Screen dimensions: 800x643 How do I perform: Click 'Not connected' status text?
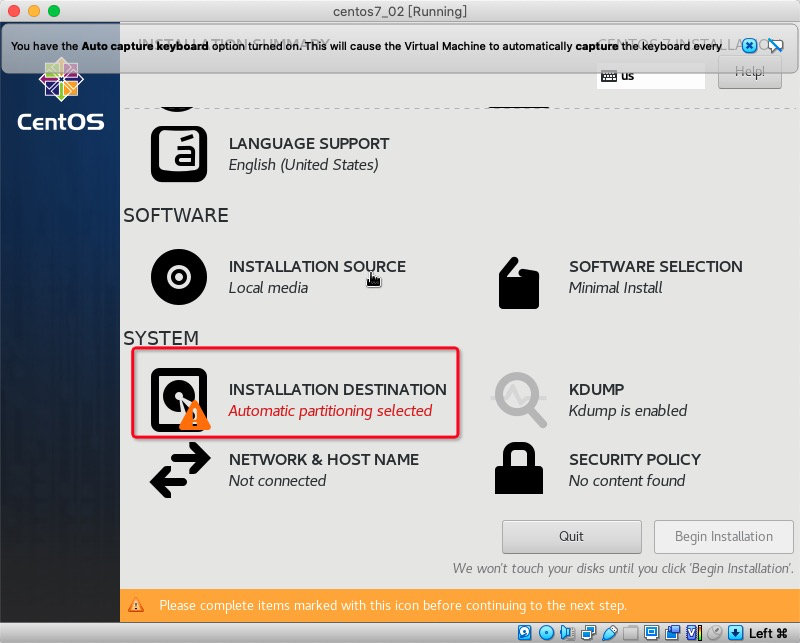[277, 481]
